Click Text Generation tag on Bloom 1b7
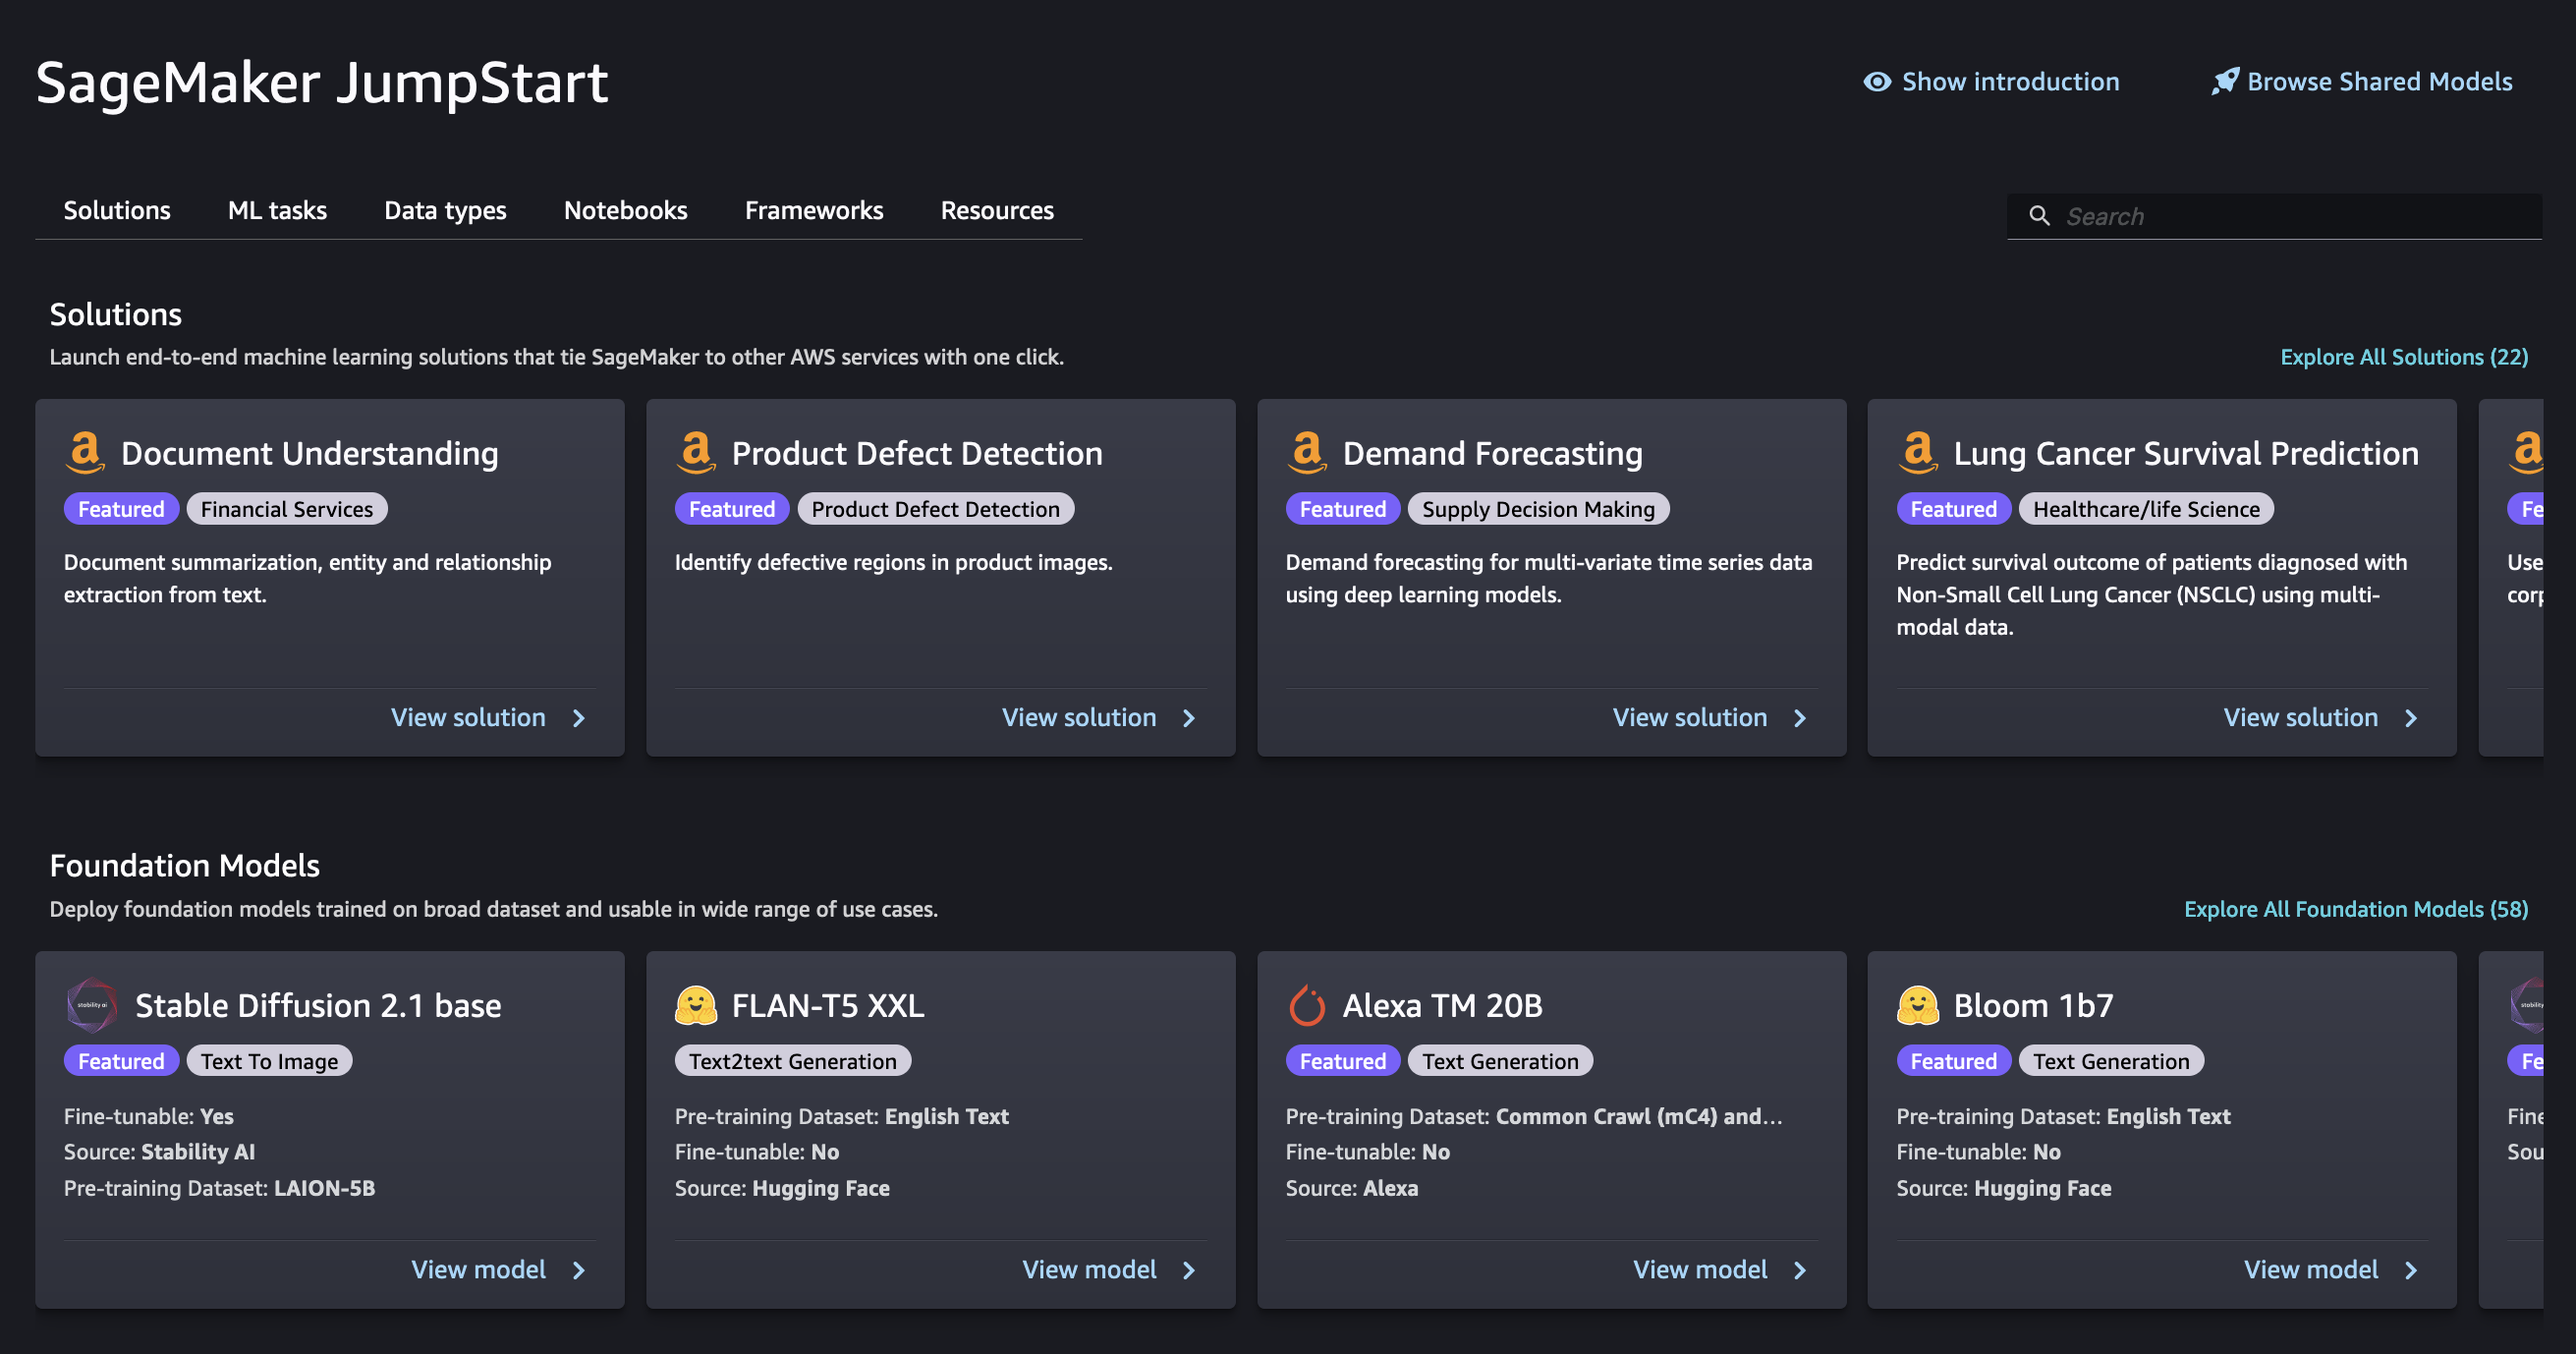Viewport: 2576px width, 1354px height. pos(2111,1061)
